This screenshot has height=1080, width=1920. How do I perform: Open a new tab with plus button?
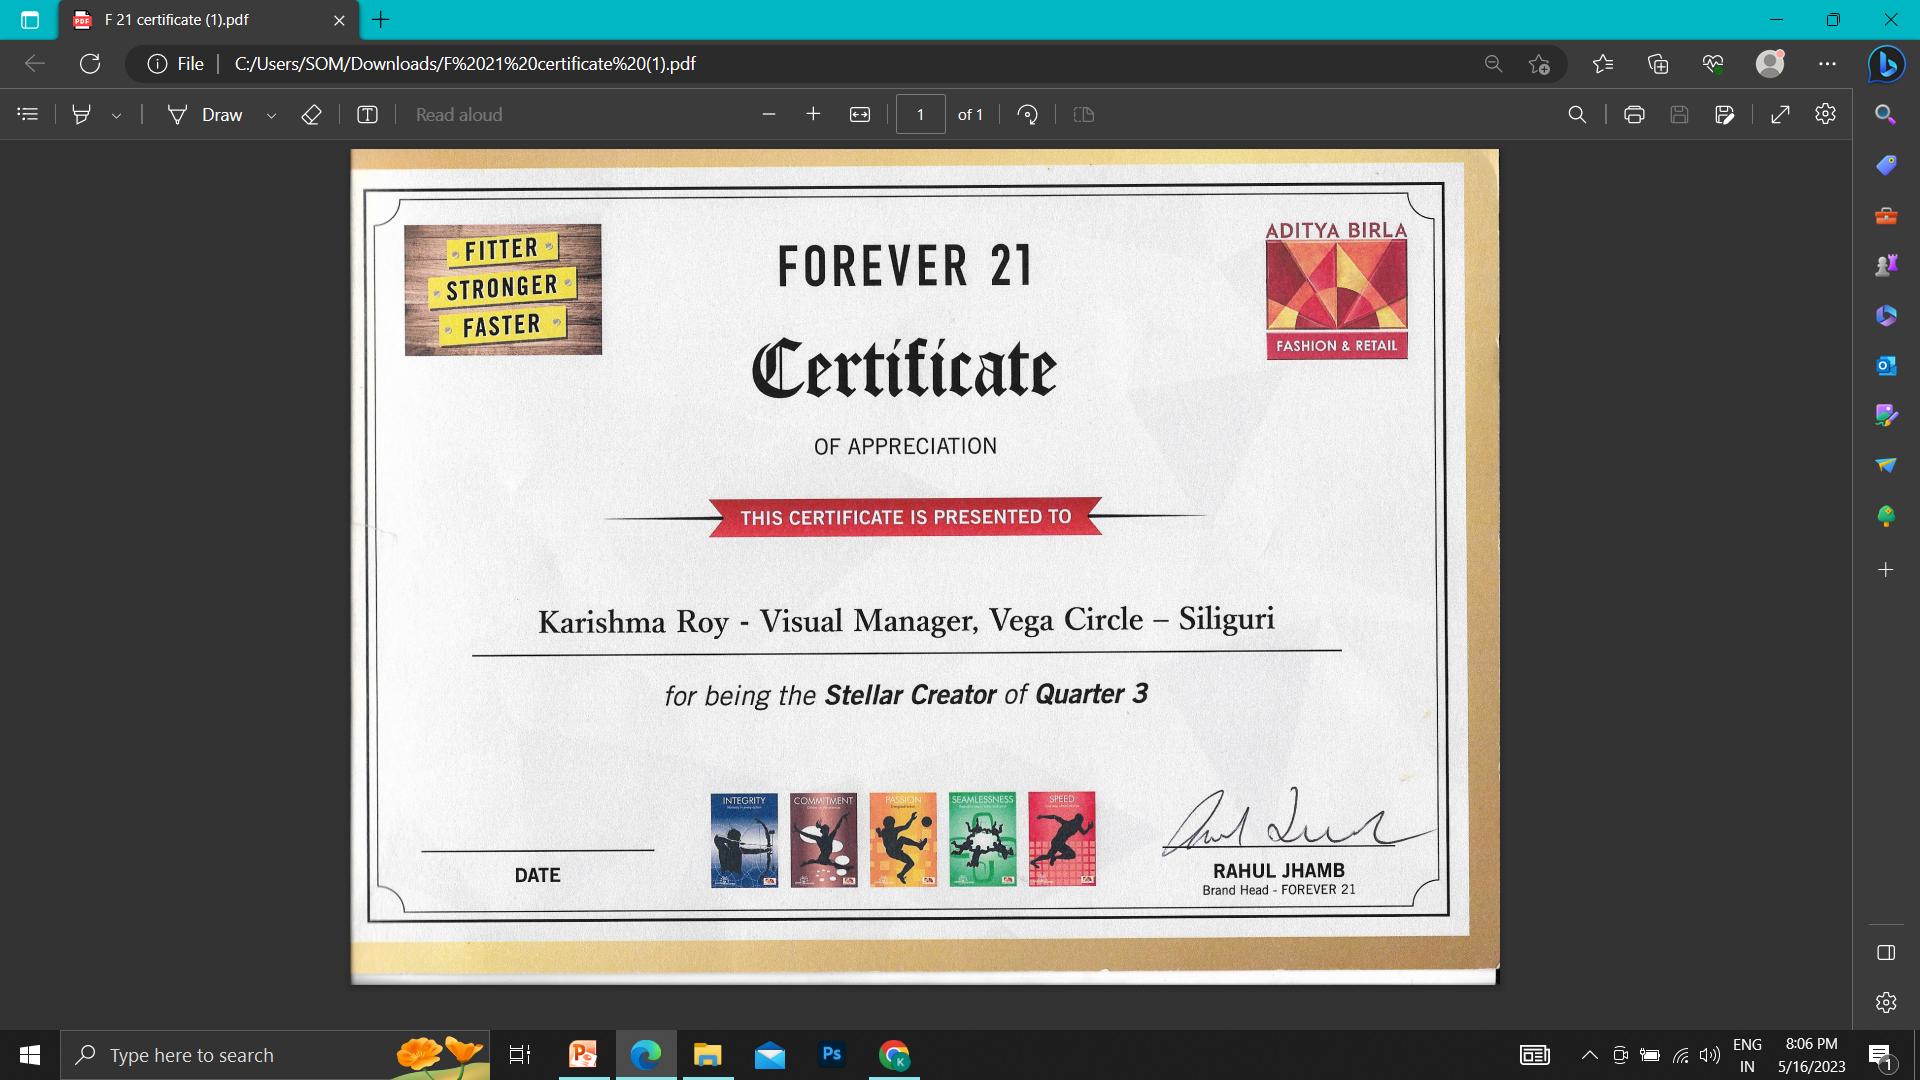pyautogui.click(x=381, y=20)
